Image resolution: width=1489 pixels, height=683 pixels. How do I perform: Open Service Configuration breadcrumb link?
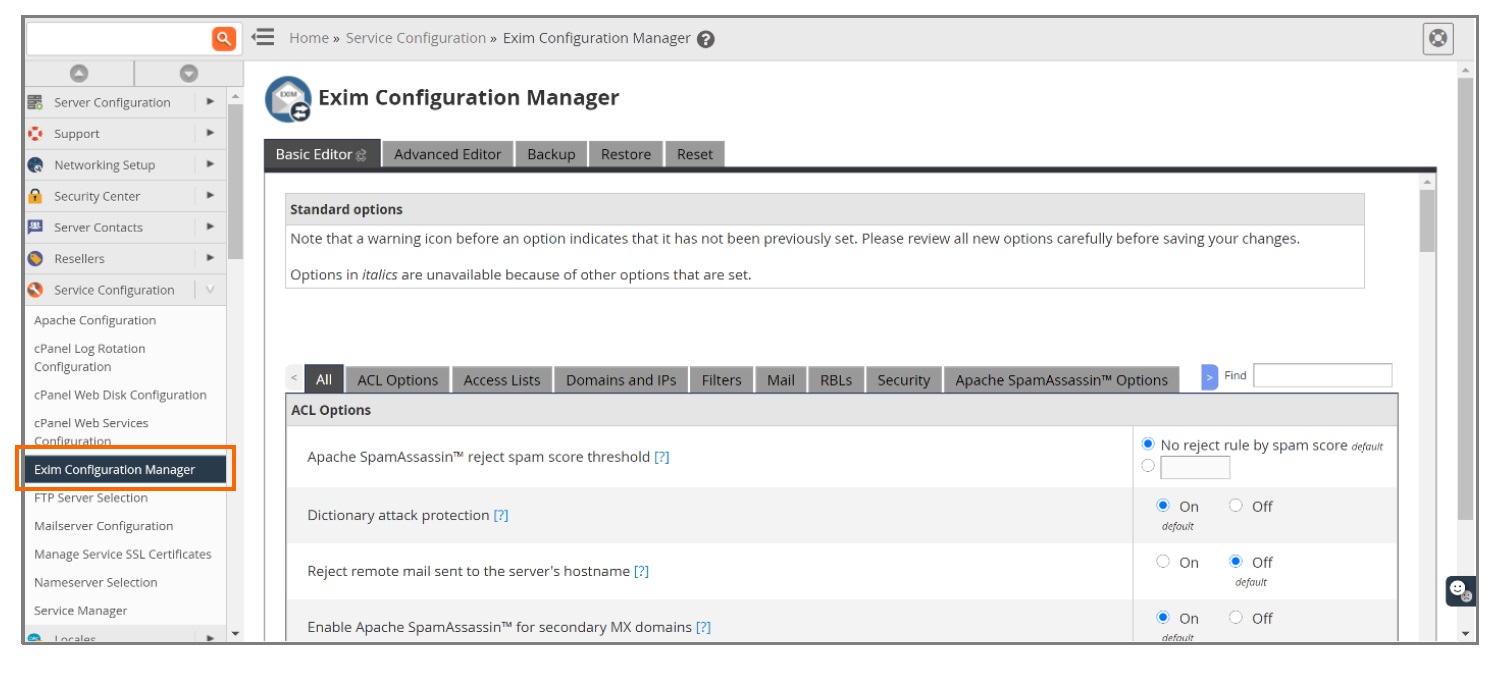(x=416, y=38)
